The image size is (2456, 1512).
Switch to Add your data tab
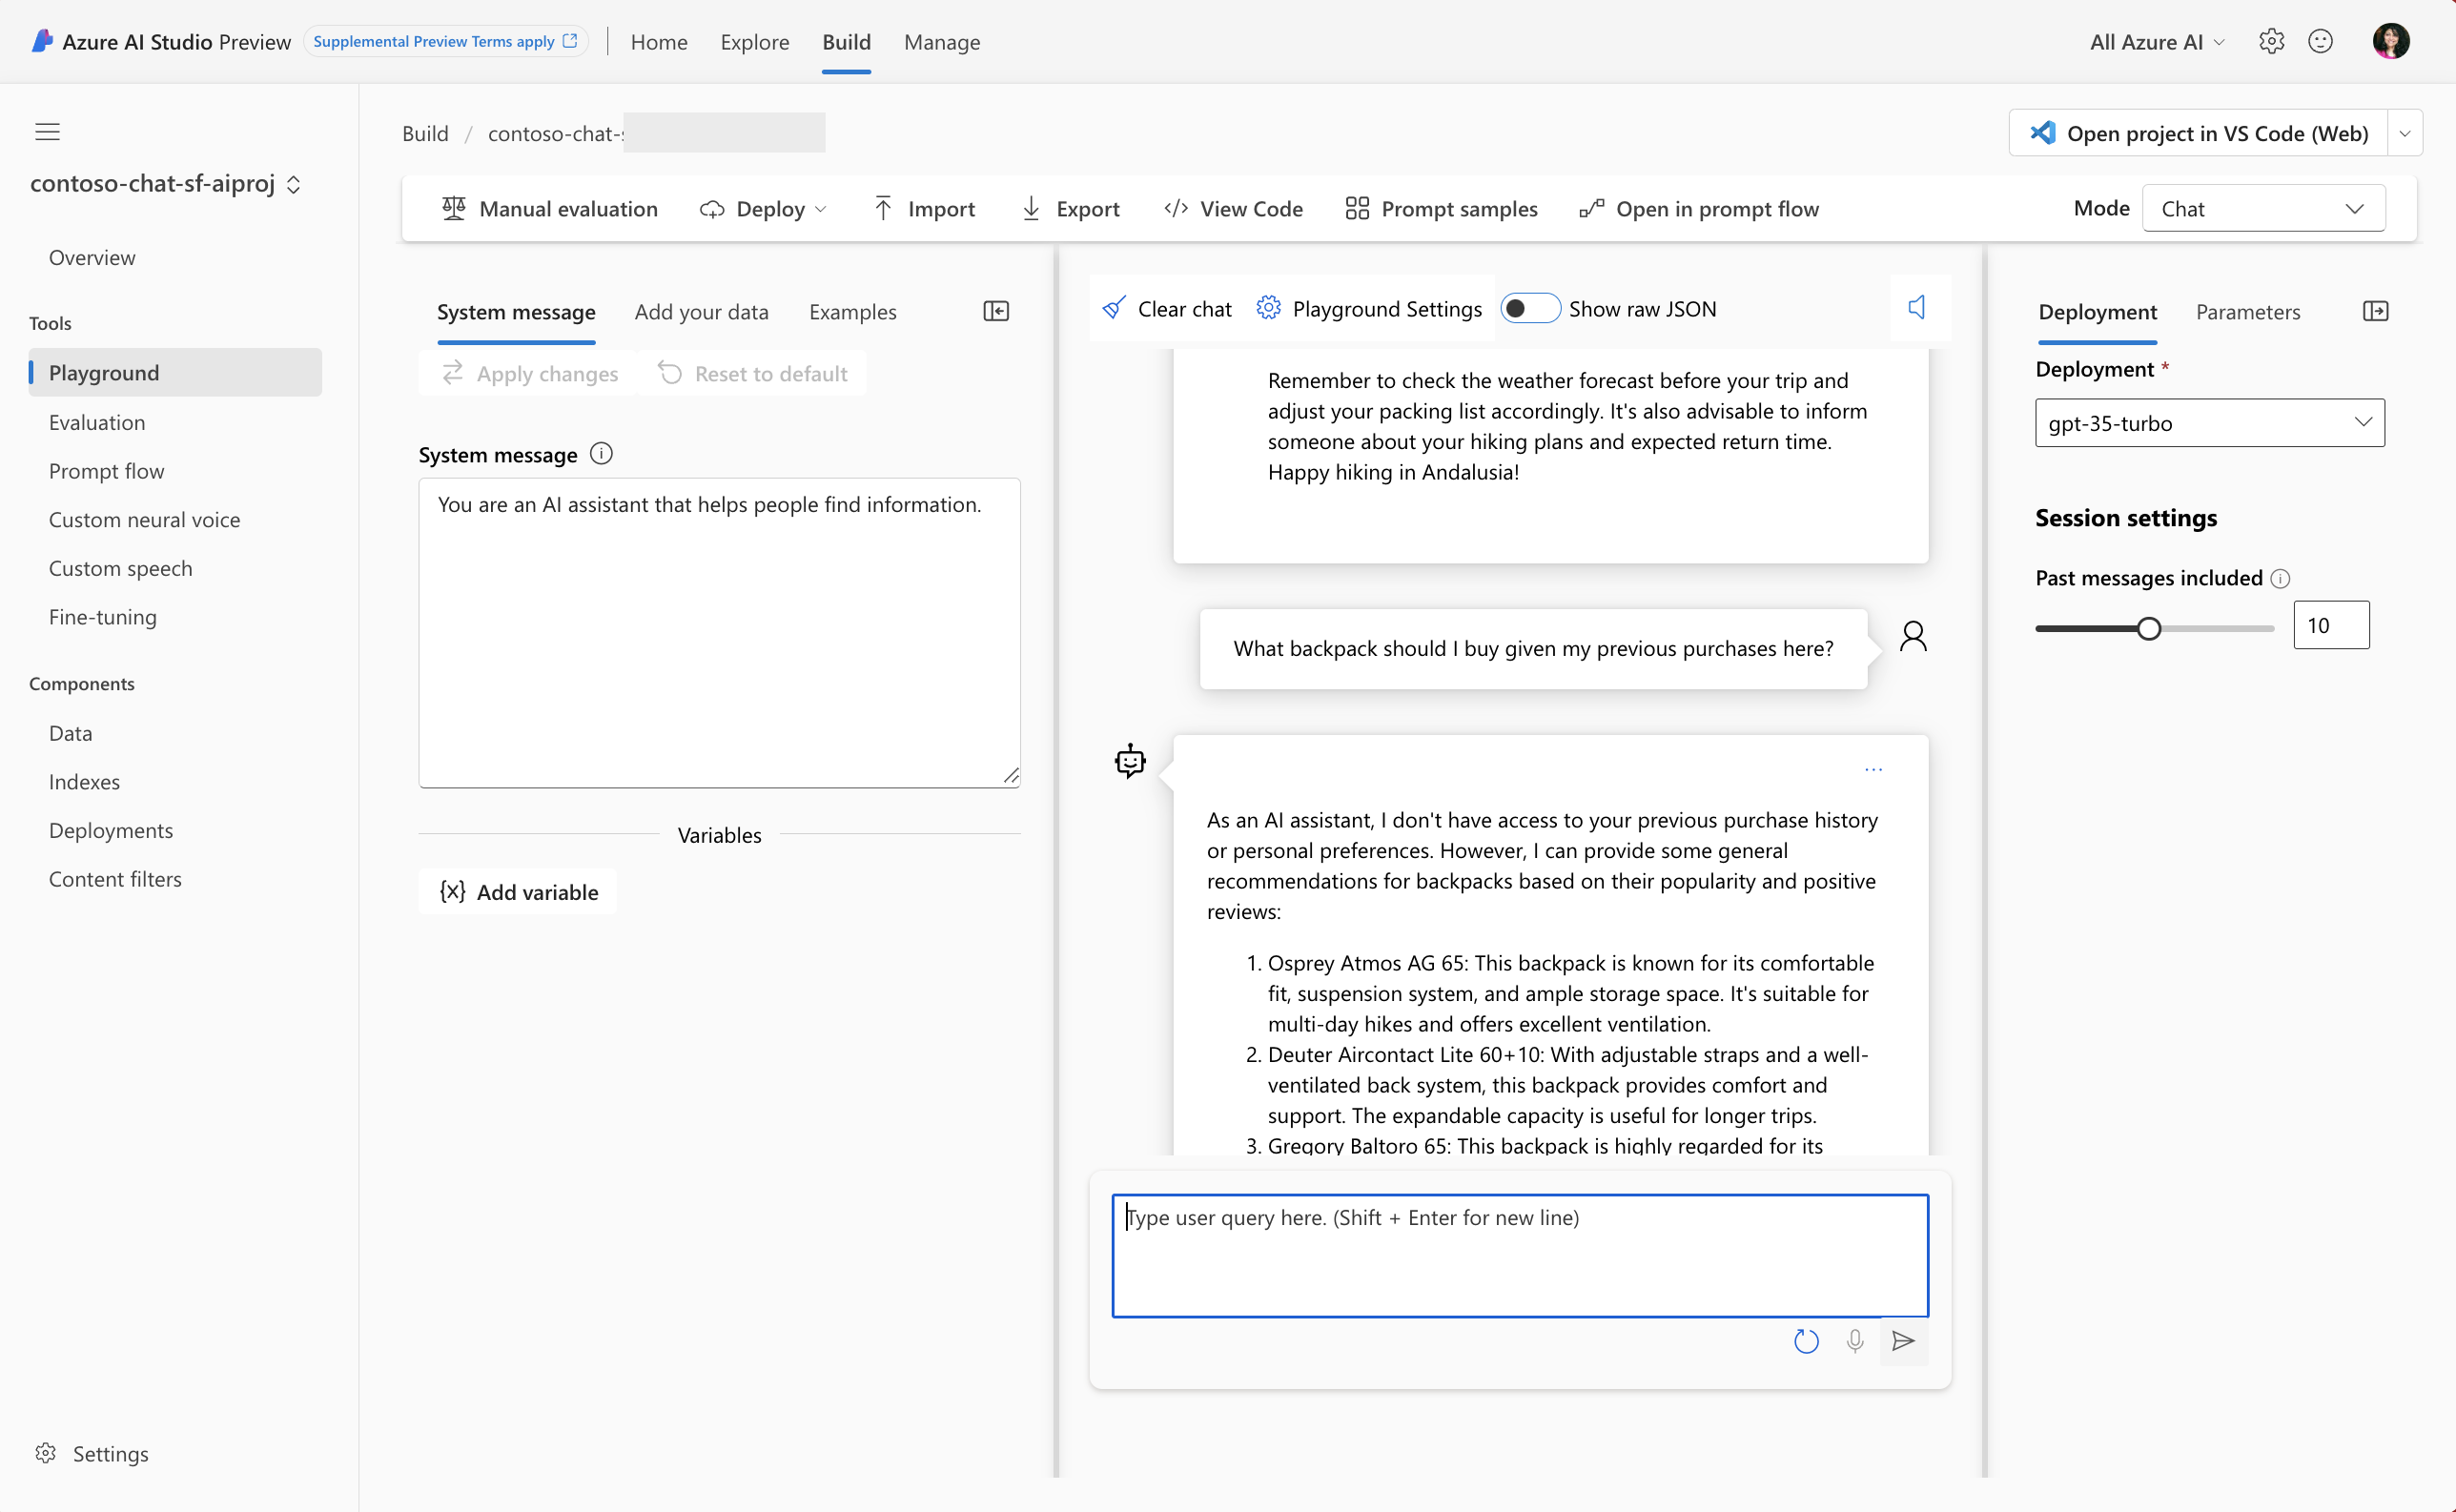click(x=701, y=312)
